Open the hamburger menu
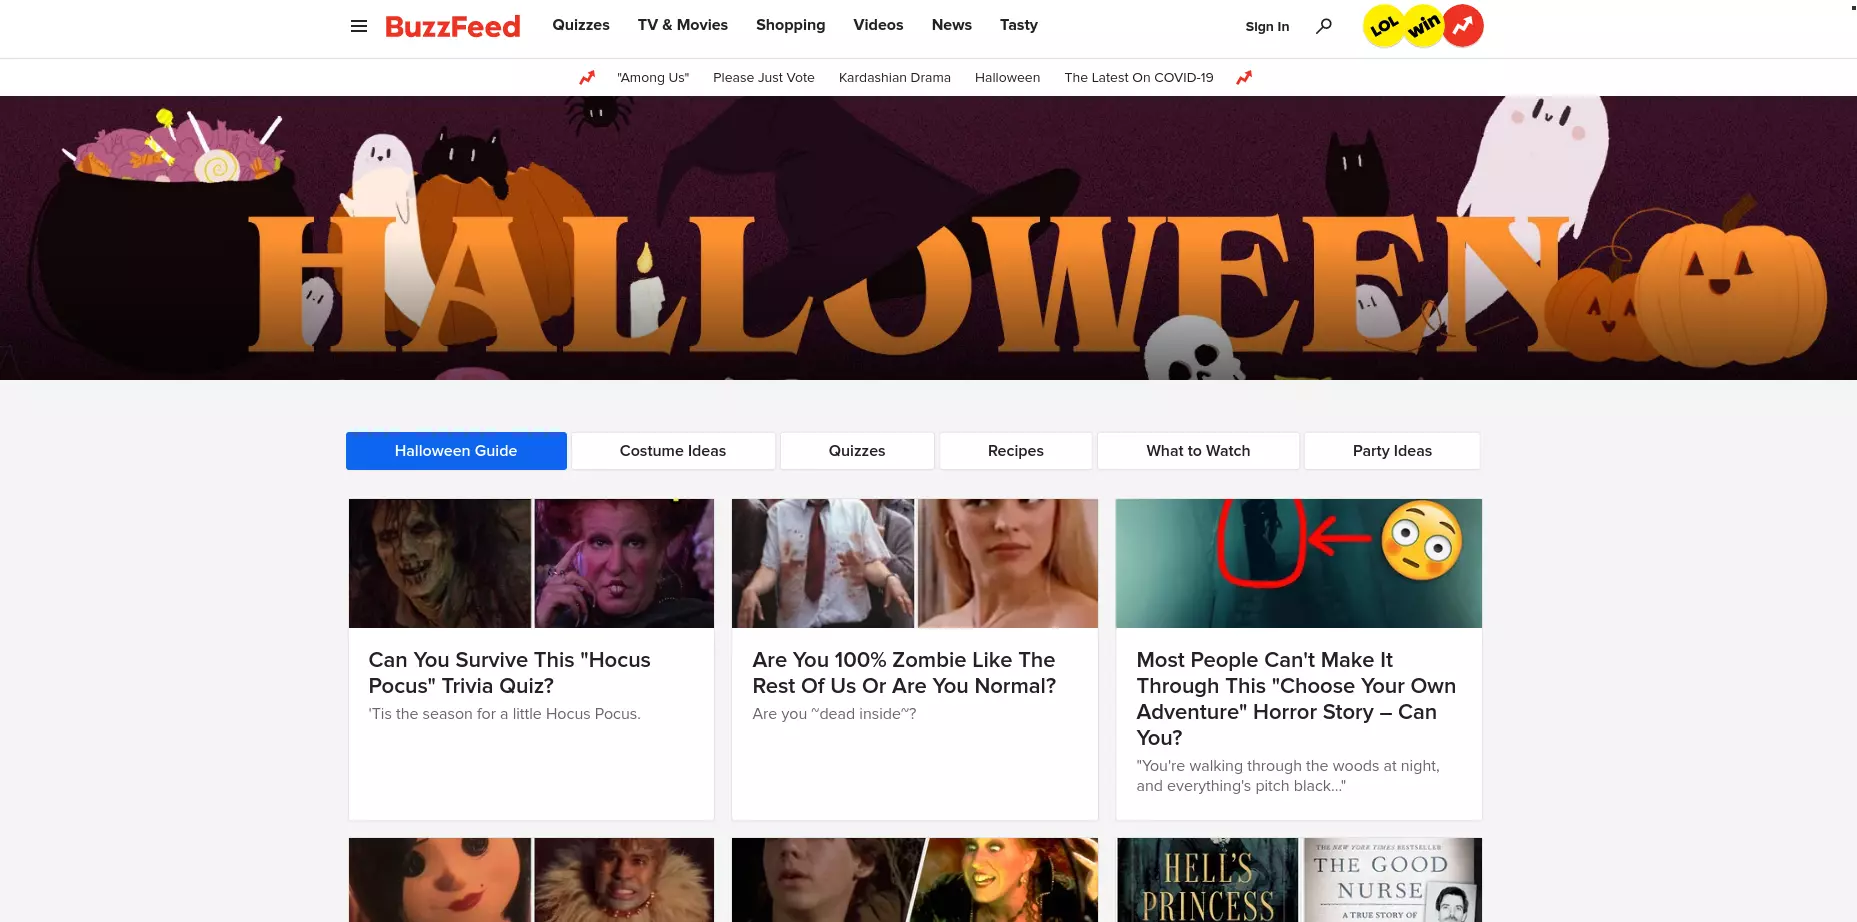Screen dimensions: 1857x922 [359, 26]
